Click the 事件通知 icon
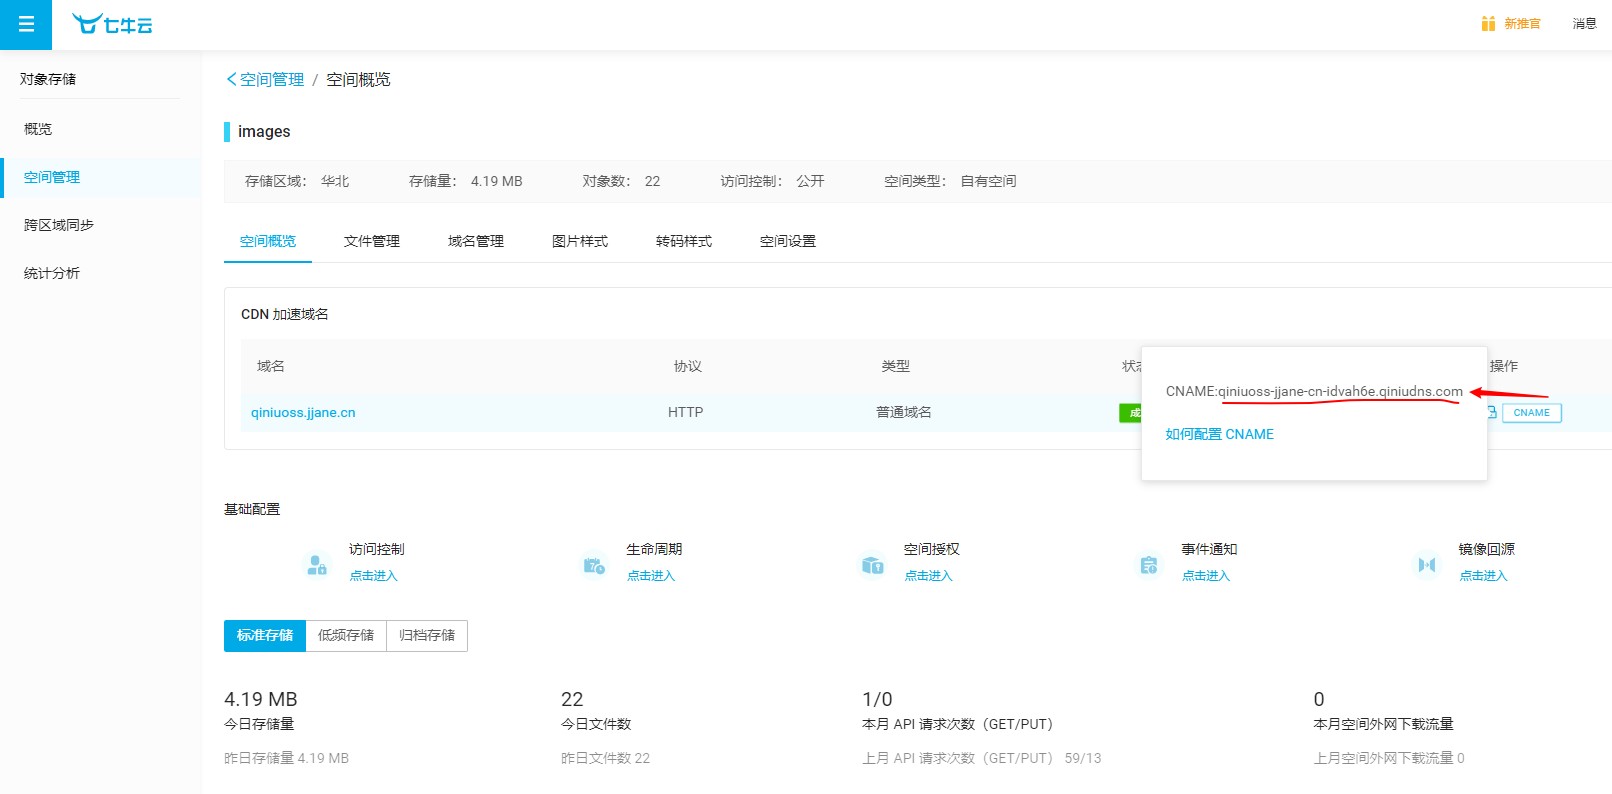Screen dimensions: 1612x794 1149,565
